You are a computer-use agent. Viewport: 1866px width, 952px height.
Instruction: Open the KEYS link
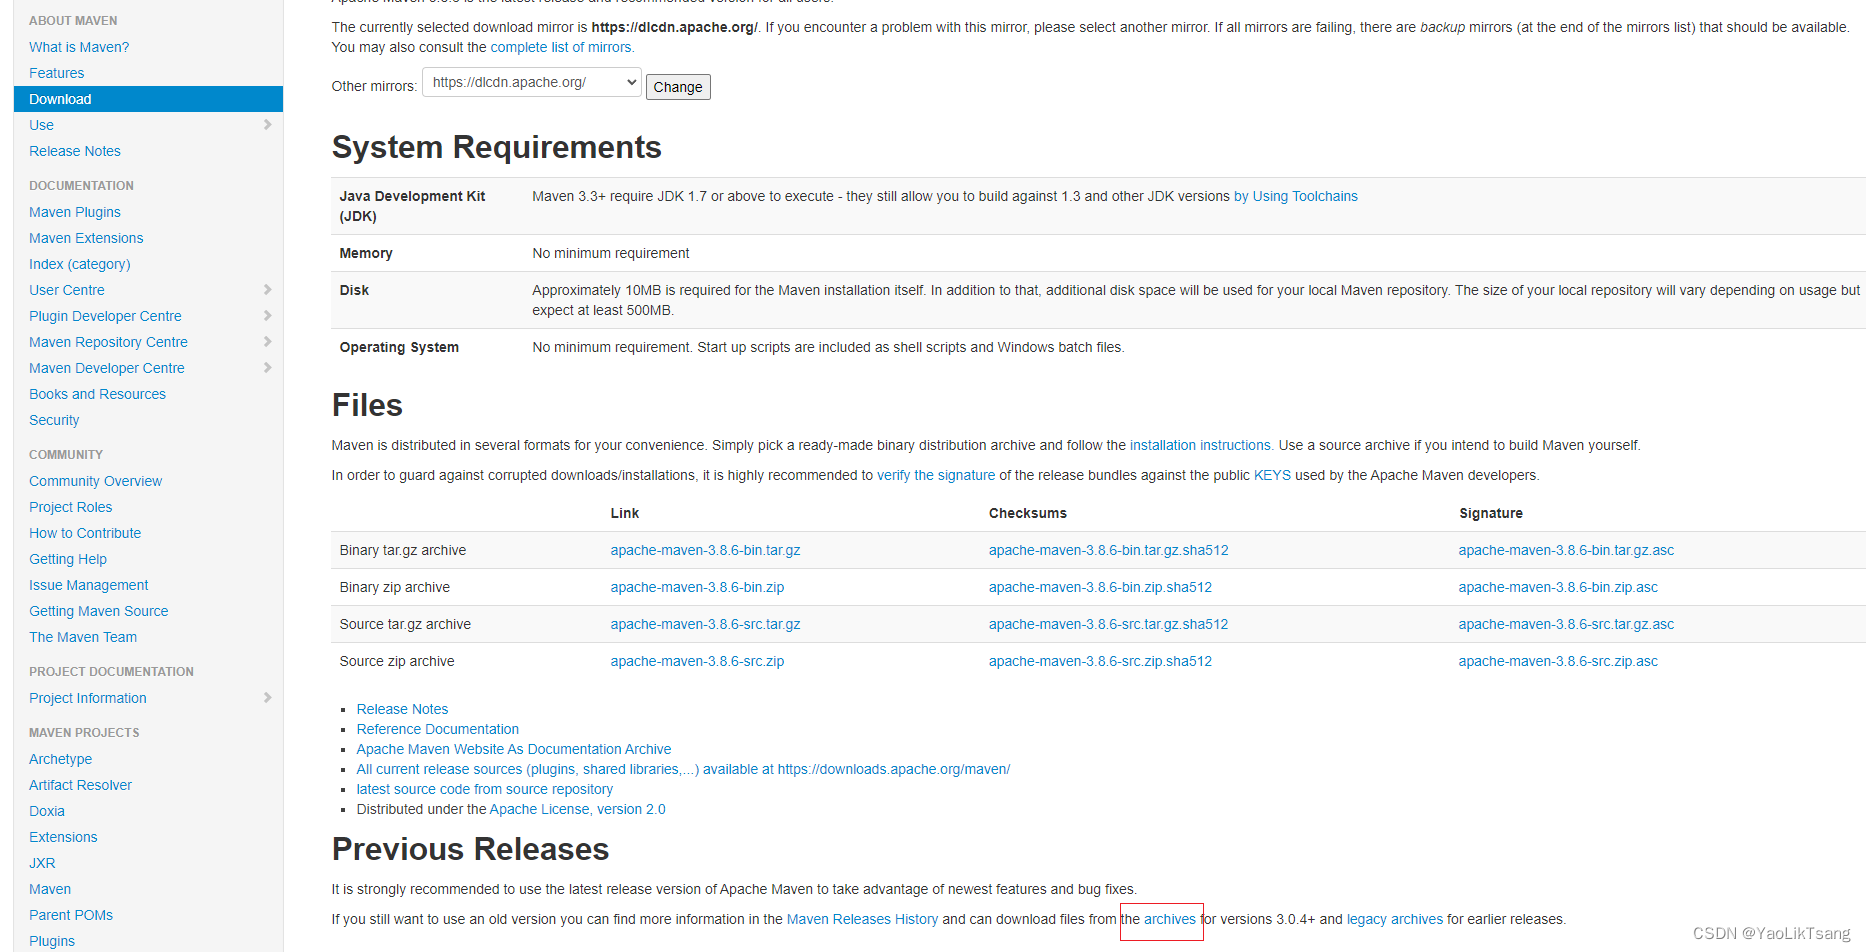click(x=1272, y=475)
